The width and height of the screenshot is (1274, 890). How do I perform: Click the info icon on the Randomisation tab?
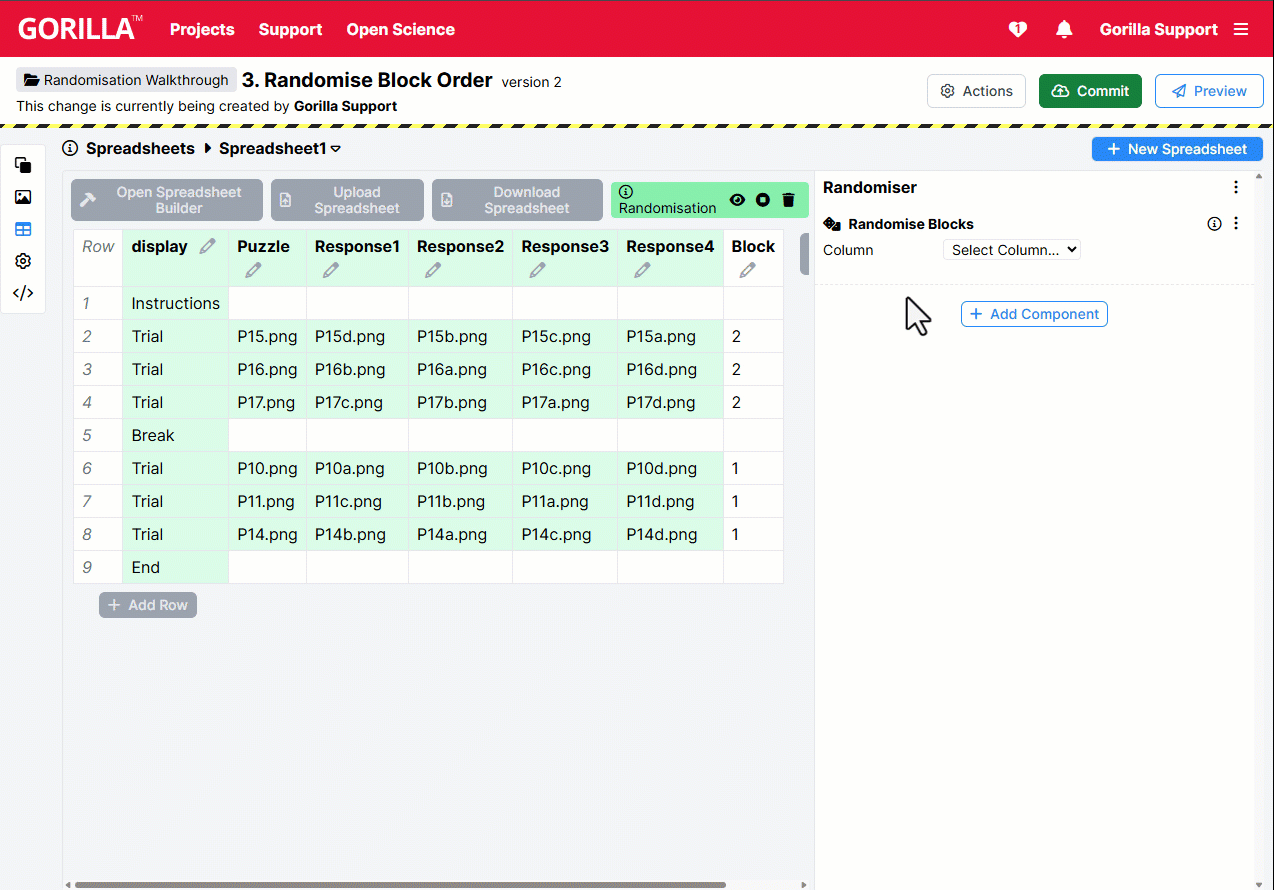pos(626,191)
